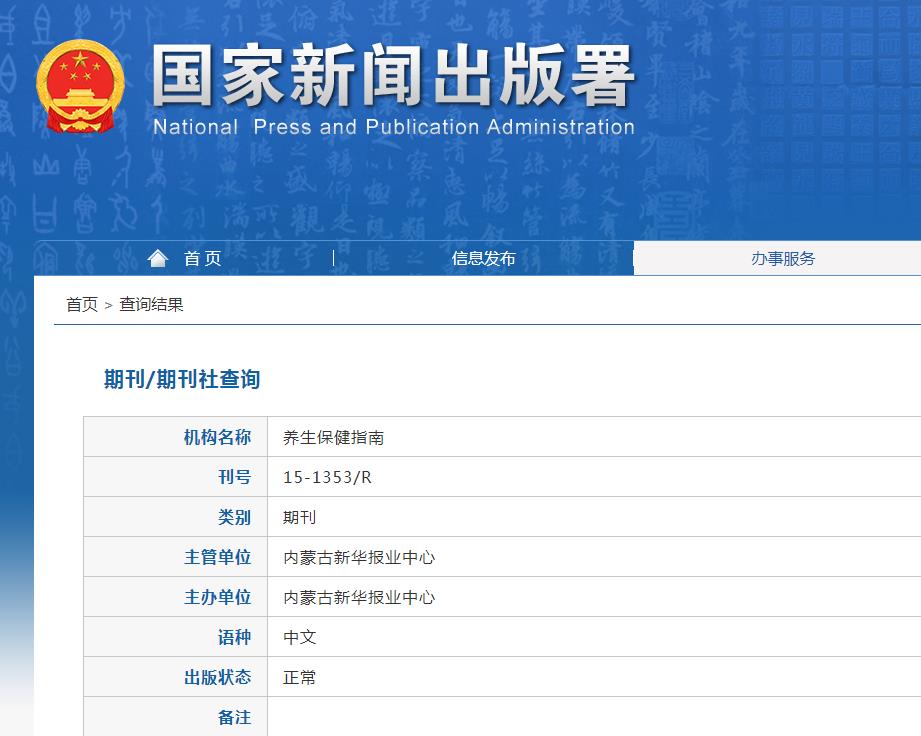Open the 信息发布 navigation tab
The height and width of the screenshot is (736, 921).
[x=483, y=258]
